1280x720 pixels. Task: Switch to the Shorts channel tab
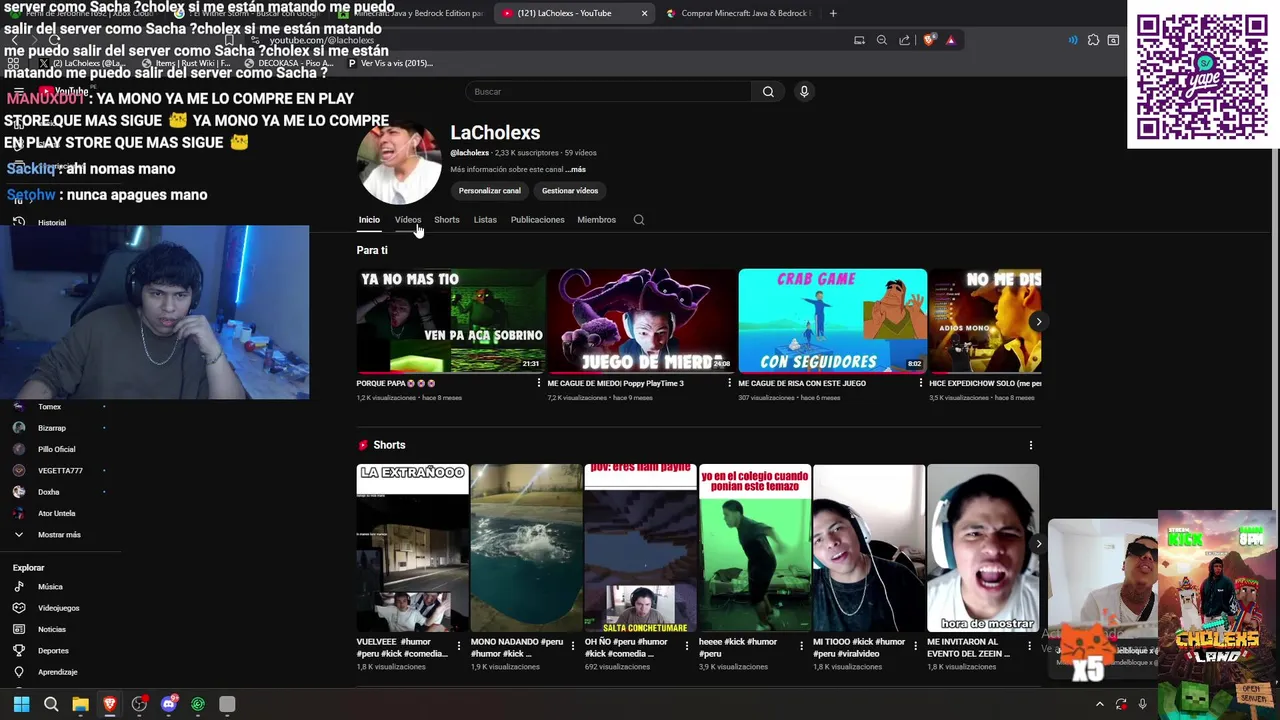pos(447,220)
